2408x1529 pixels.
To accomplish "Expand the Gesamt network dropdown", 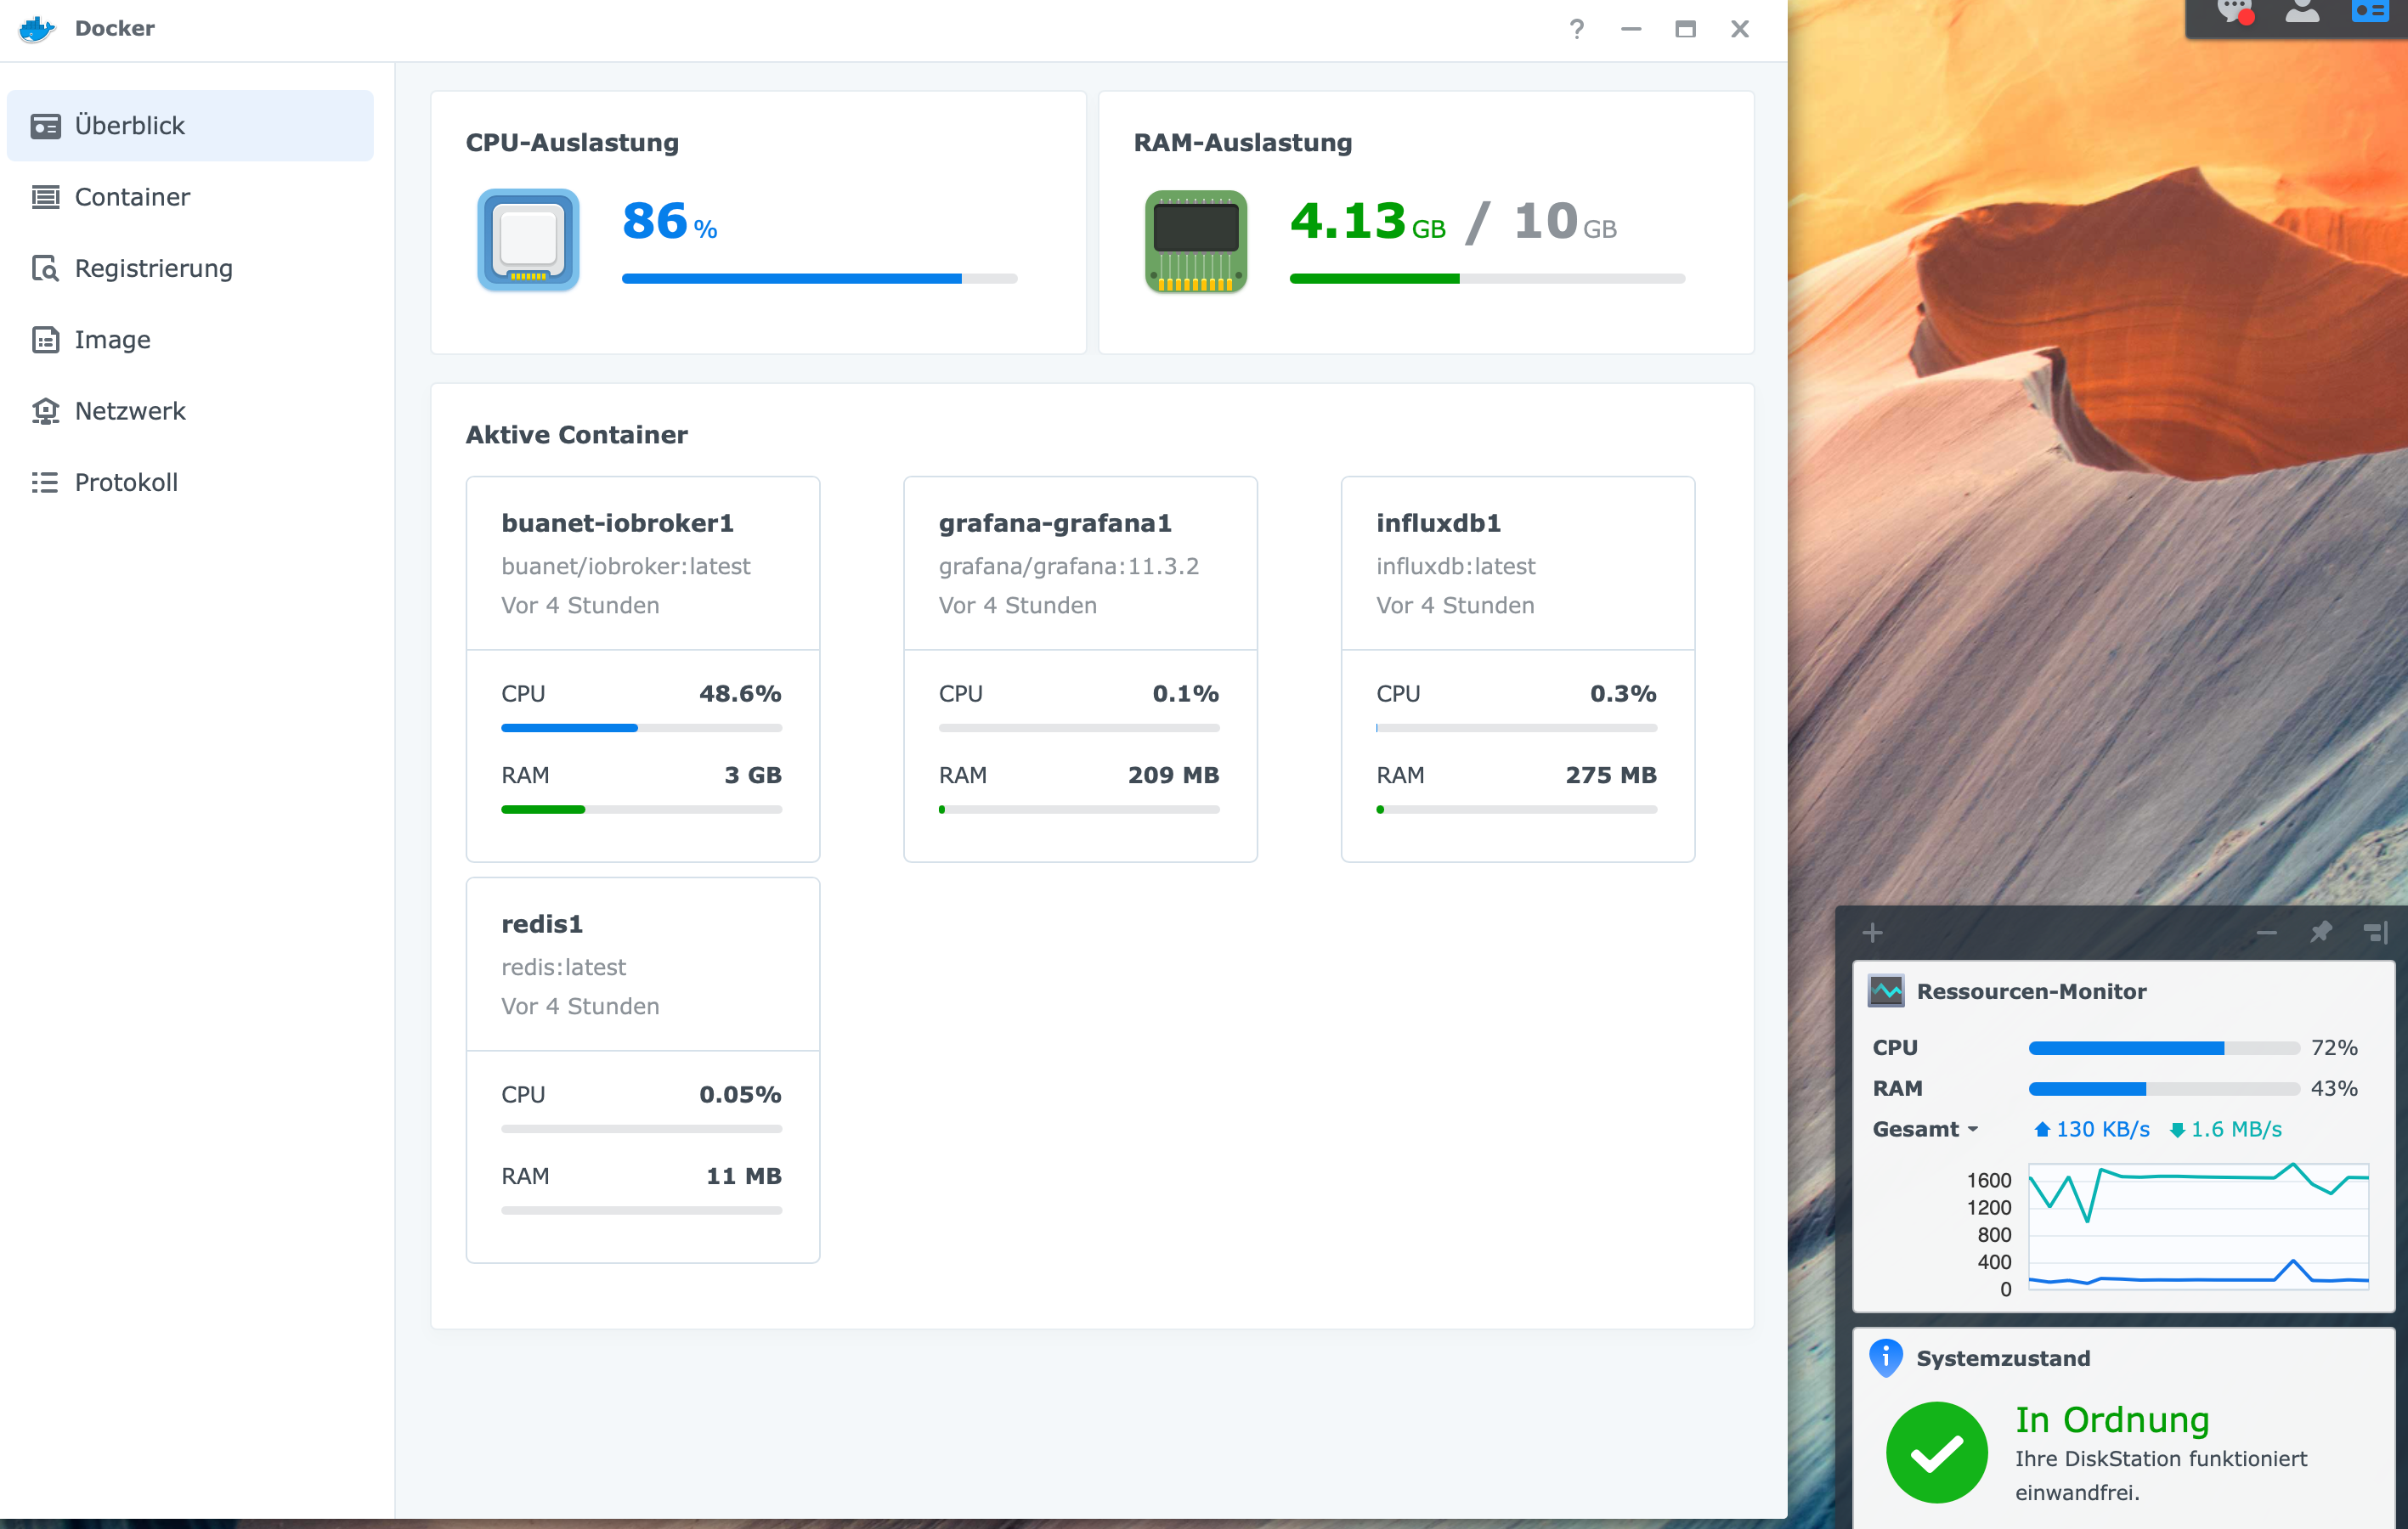I will pyautogui.click(x=1926, y=1129).
